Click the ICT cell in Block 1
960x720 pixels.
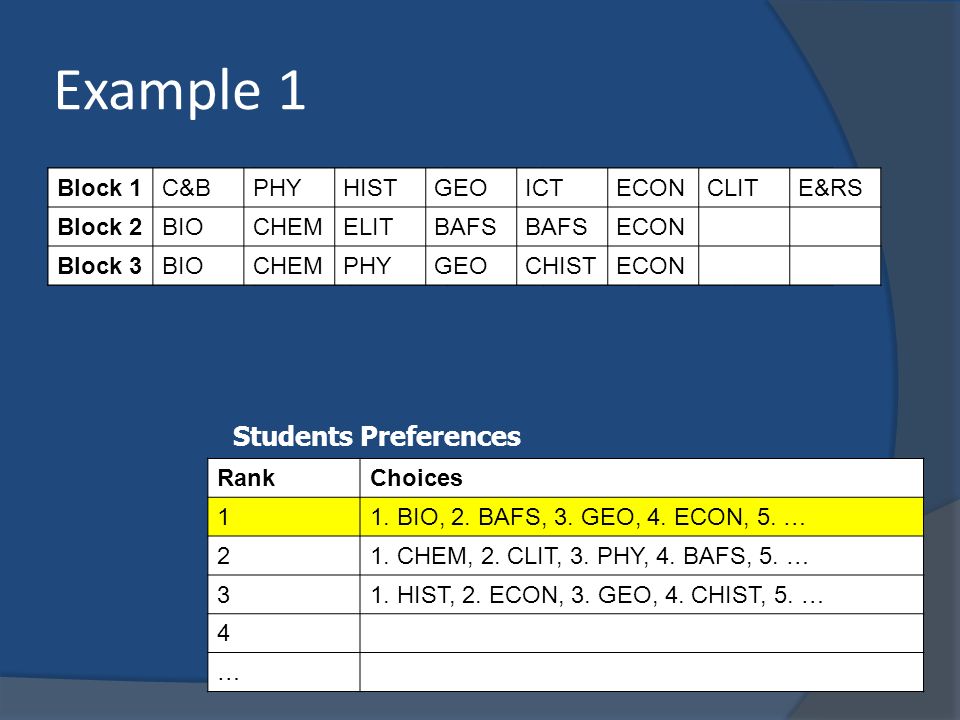tap(561, 187)
